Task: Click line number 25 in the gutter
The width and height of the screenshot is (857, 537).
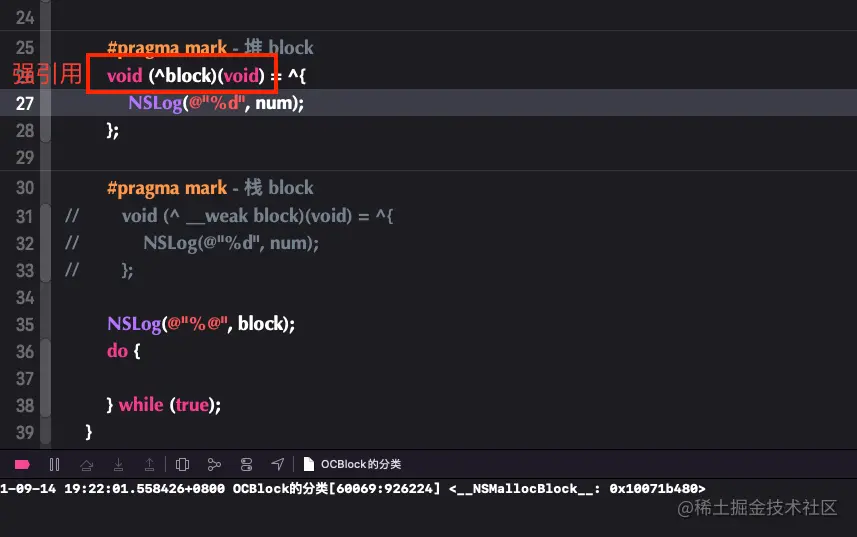Action: 25,48
